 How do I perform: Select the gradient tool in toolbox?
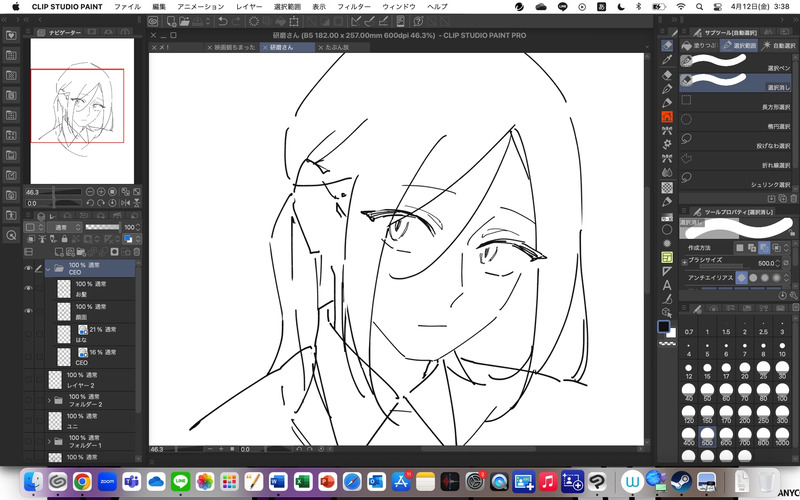[667, 218]
